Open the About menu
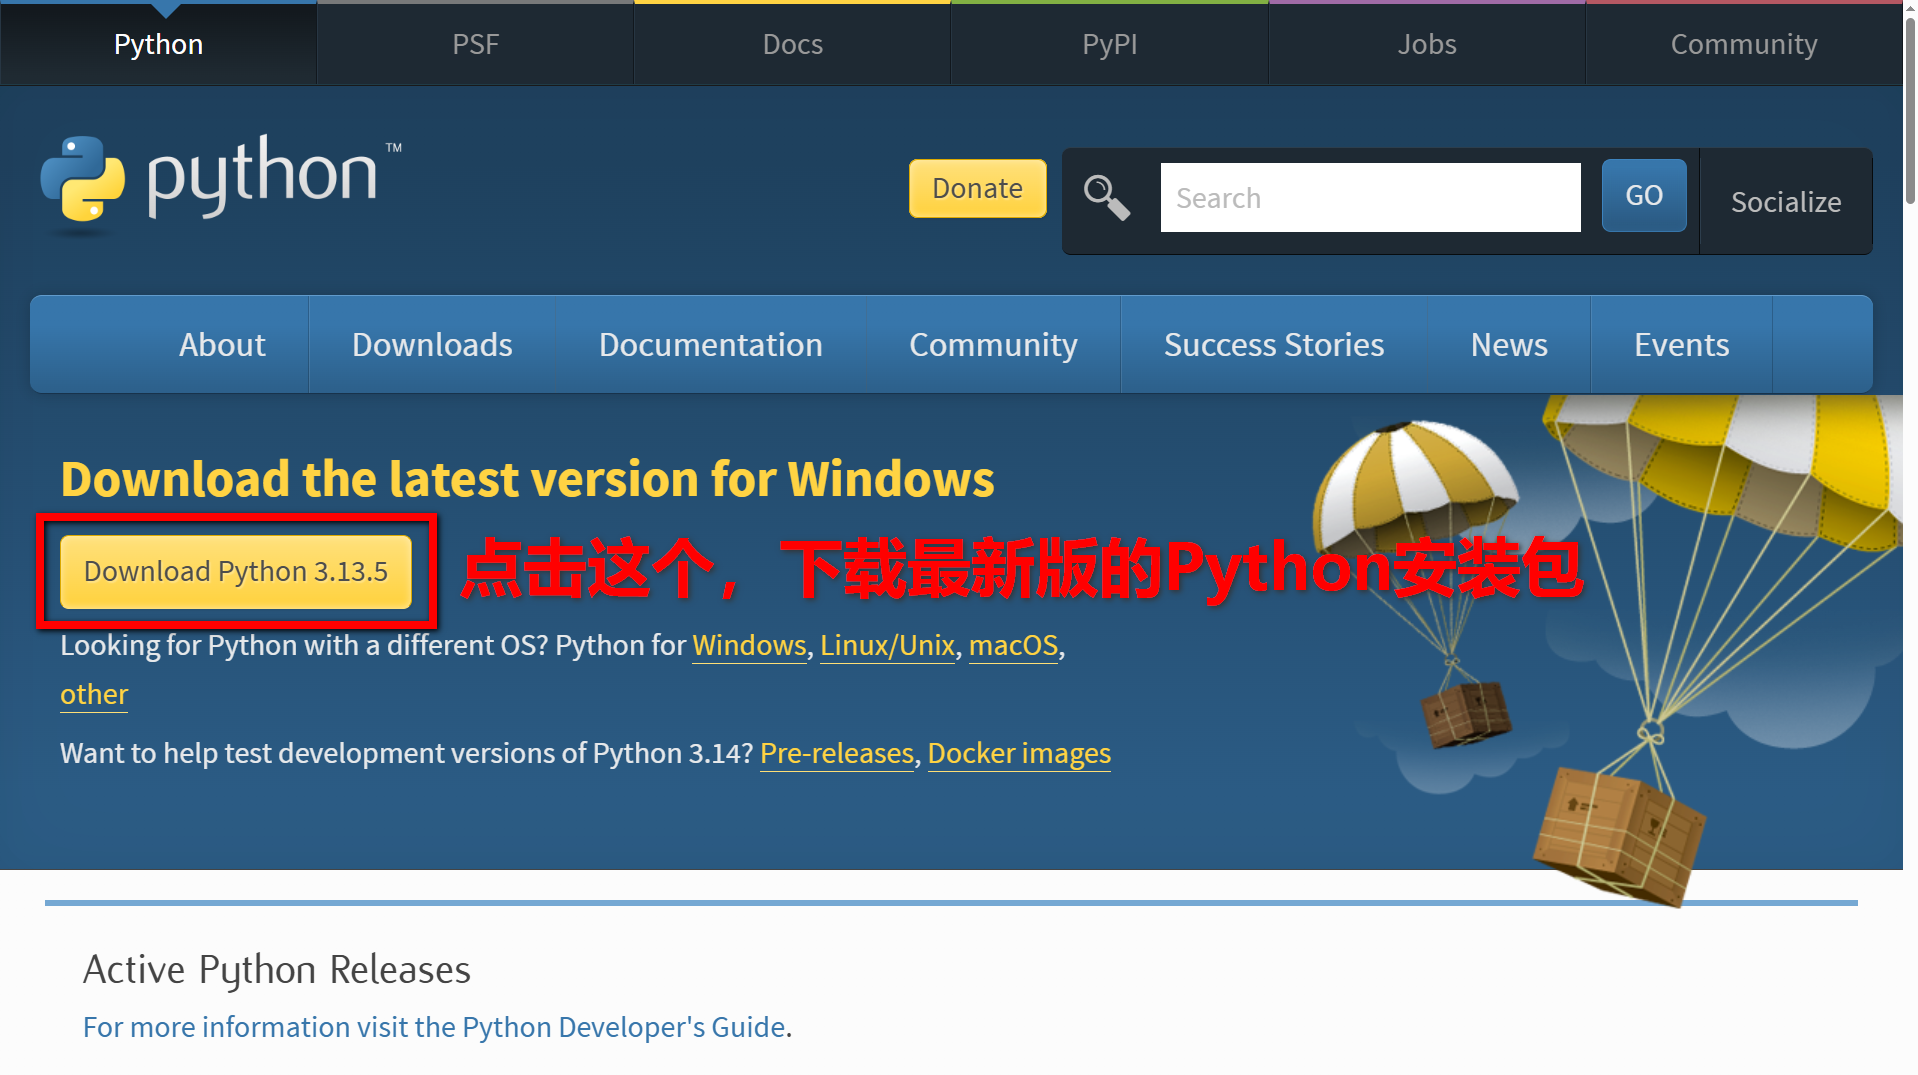 click(x=221, y=344)
